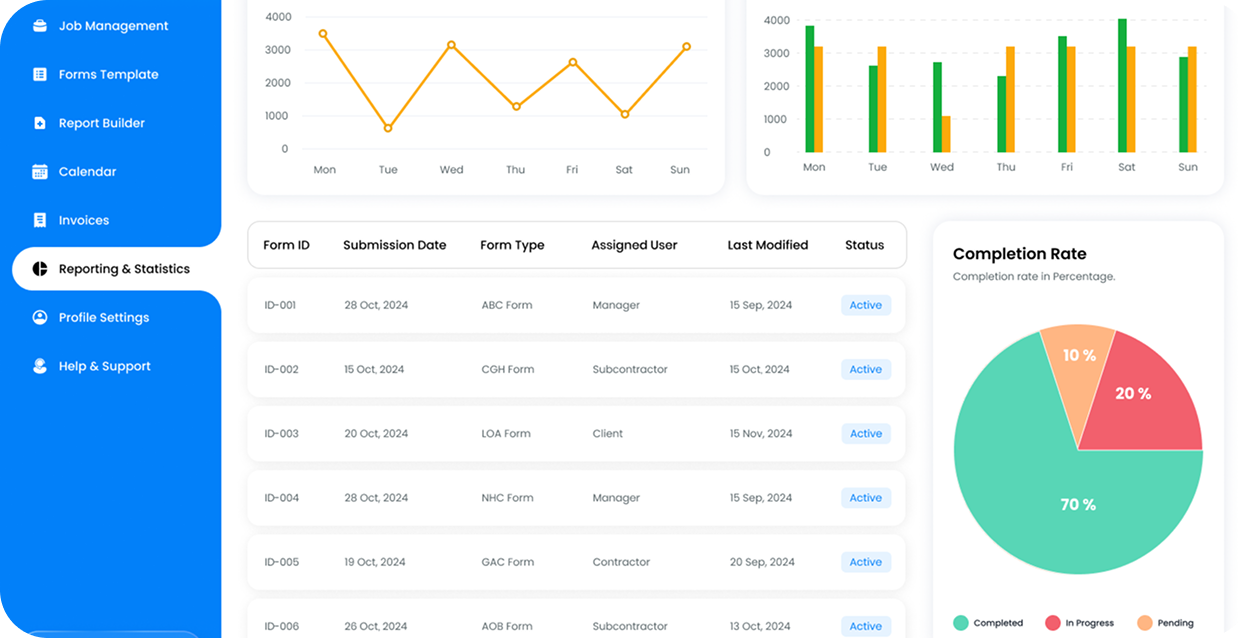Click Active status badge for ID-001
The width and height of the screenshot is (1250, 638).
click(x=865, y=305)
